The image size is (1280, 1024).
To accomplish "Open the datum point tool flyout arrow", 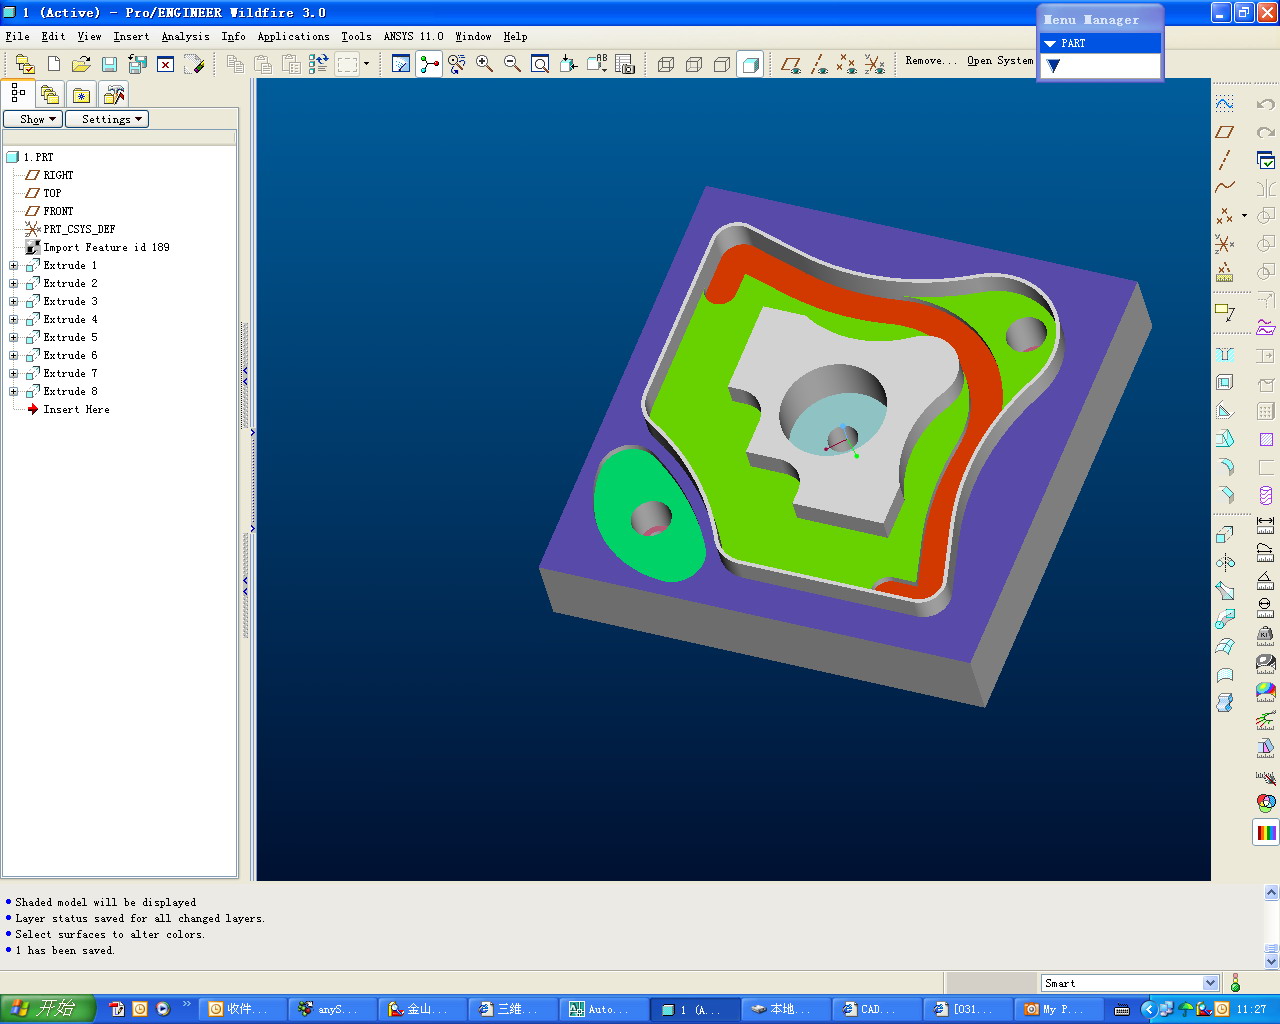I will tap(1244, 215).
